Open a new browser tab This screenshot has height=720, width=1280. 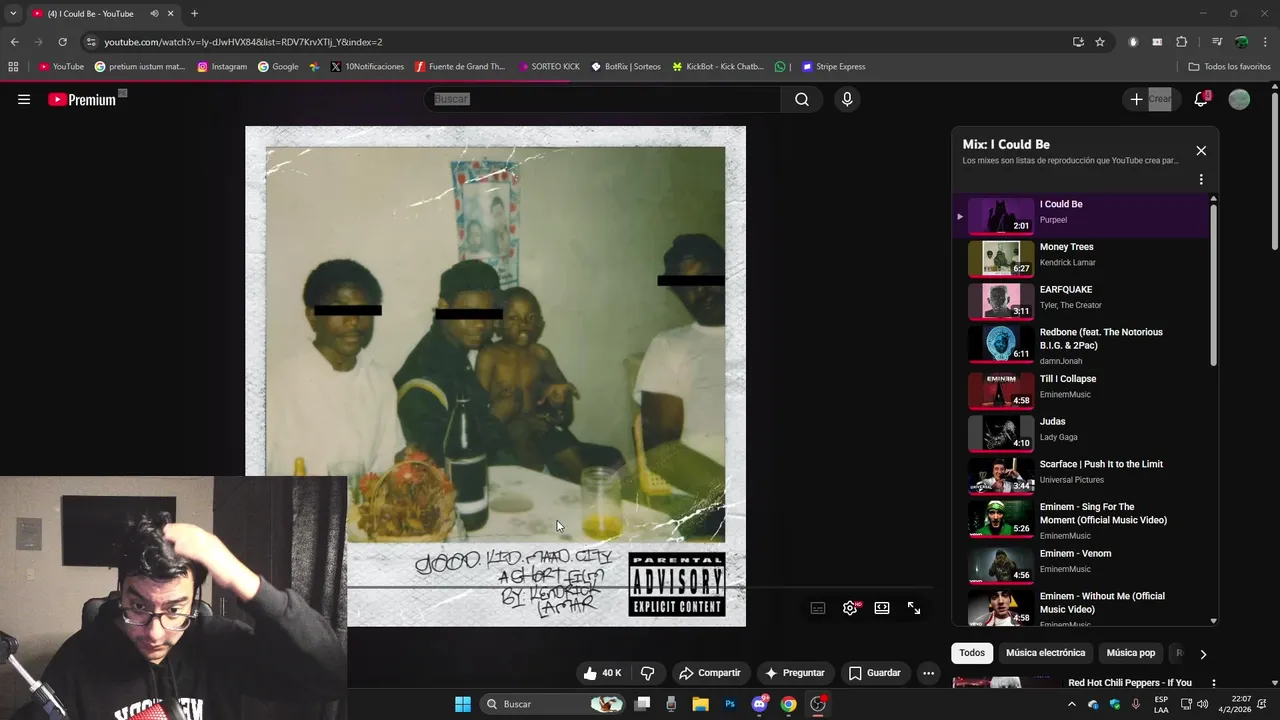(194, 14)
